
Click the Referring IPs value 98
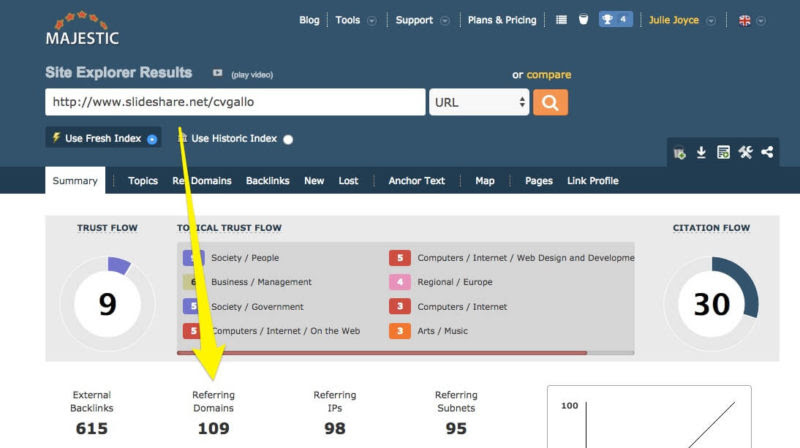[335, 429]
